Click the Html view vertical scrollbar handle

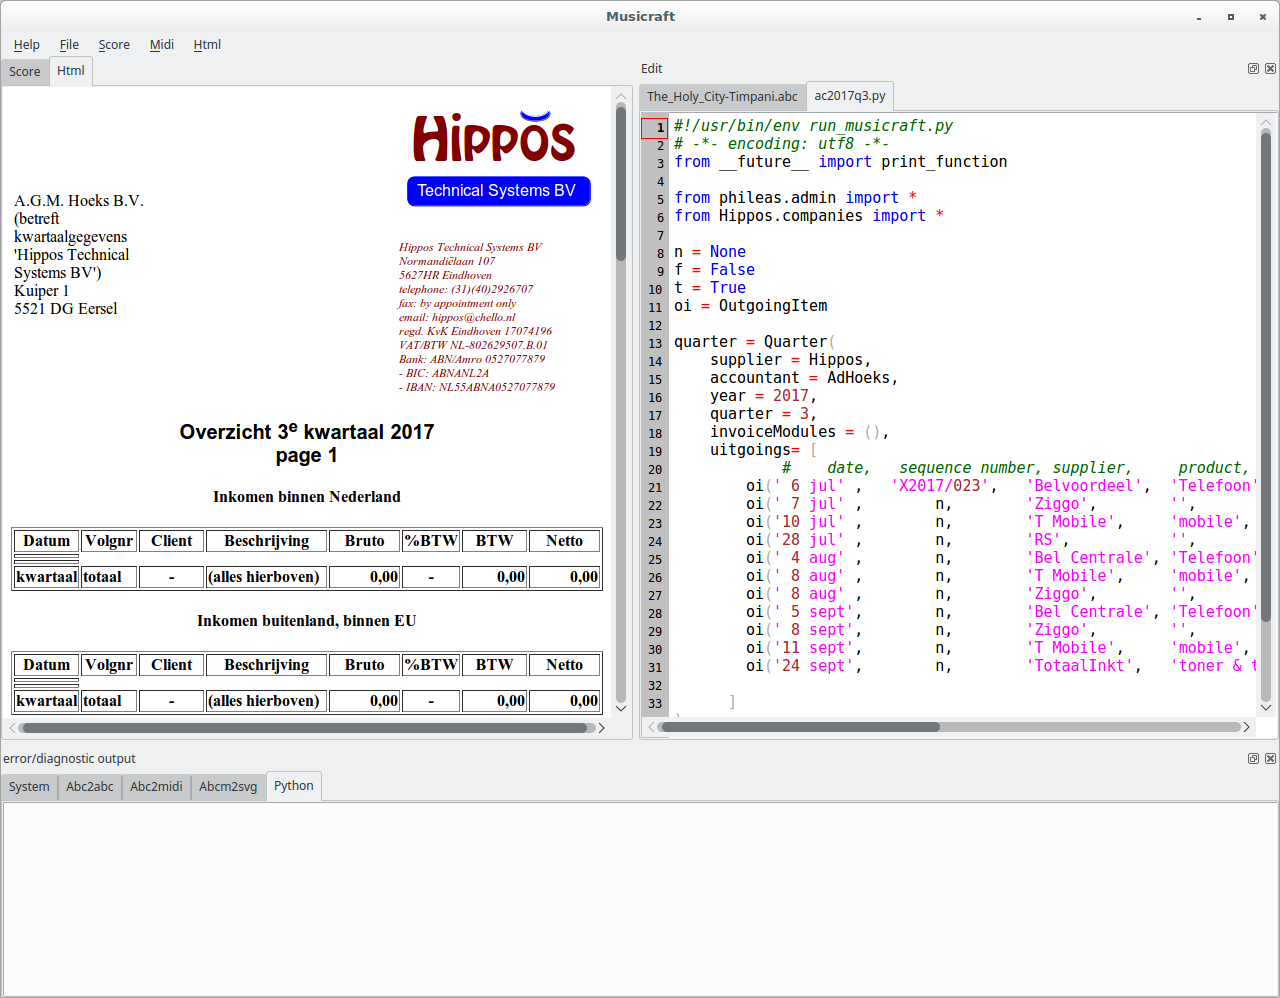pyautogui.click(x=621, y=183)
